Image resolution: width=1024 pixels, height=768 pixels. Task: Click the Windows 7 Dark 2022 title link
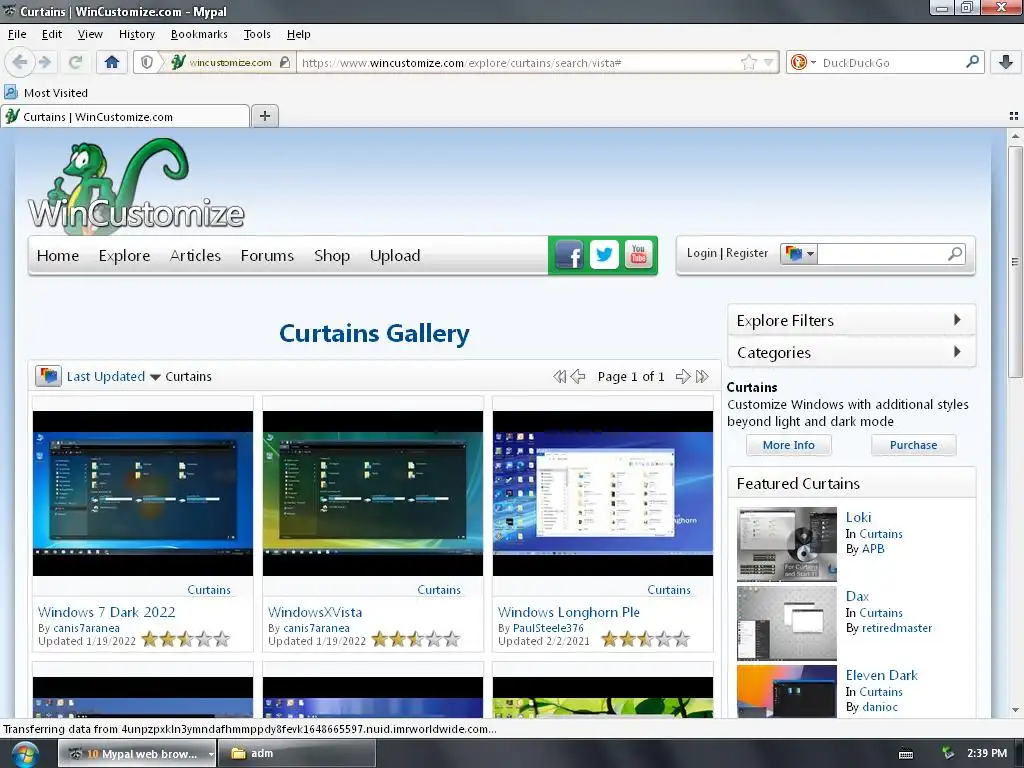[x=106, y=612]
